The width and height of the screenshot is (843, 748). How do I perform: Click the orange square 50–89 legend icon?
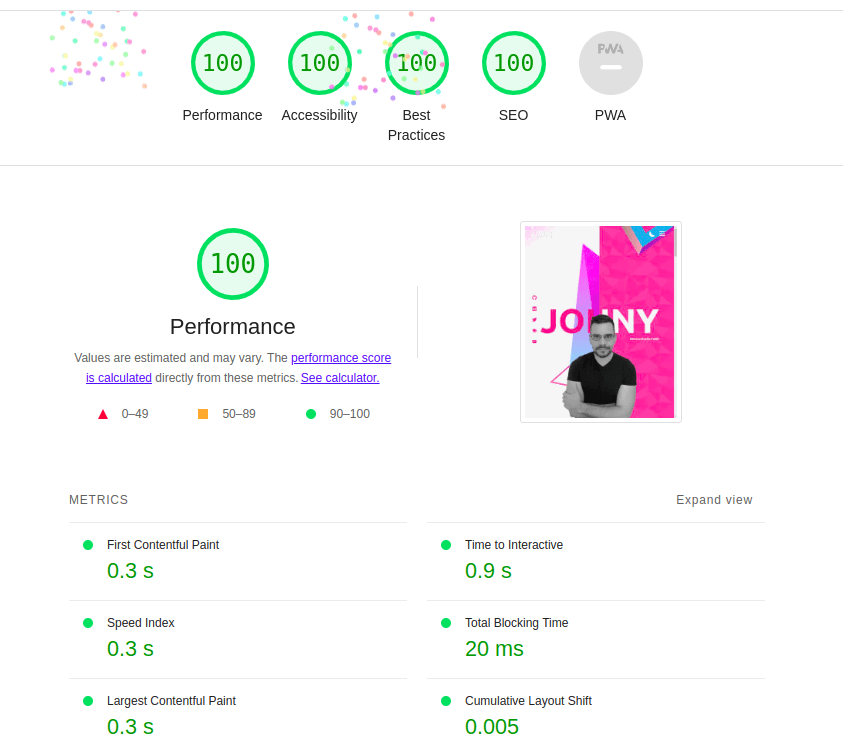(203, 414)
